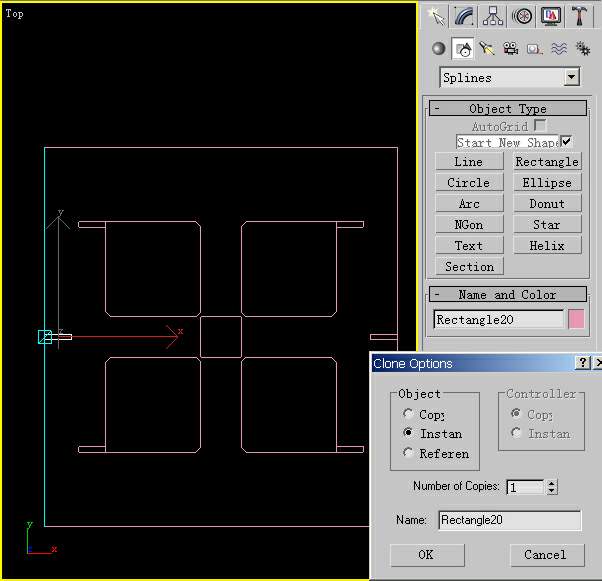
Task: Click the object name field Rectangle20
Action: click(499, 319)
